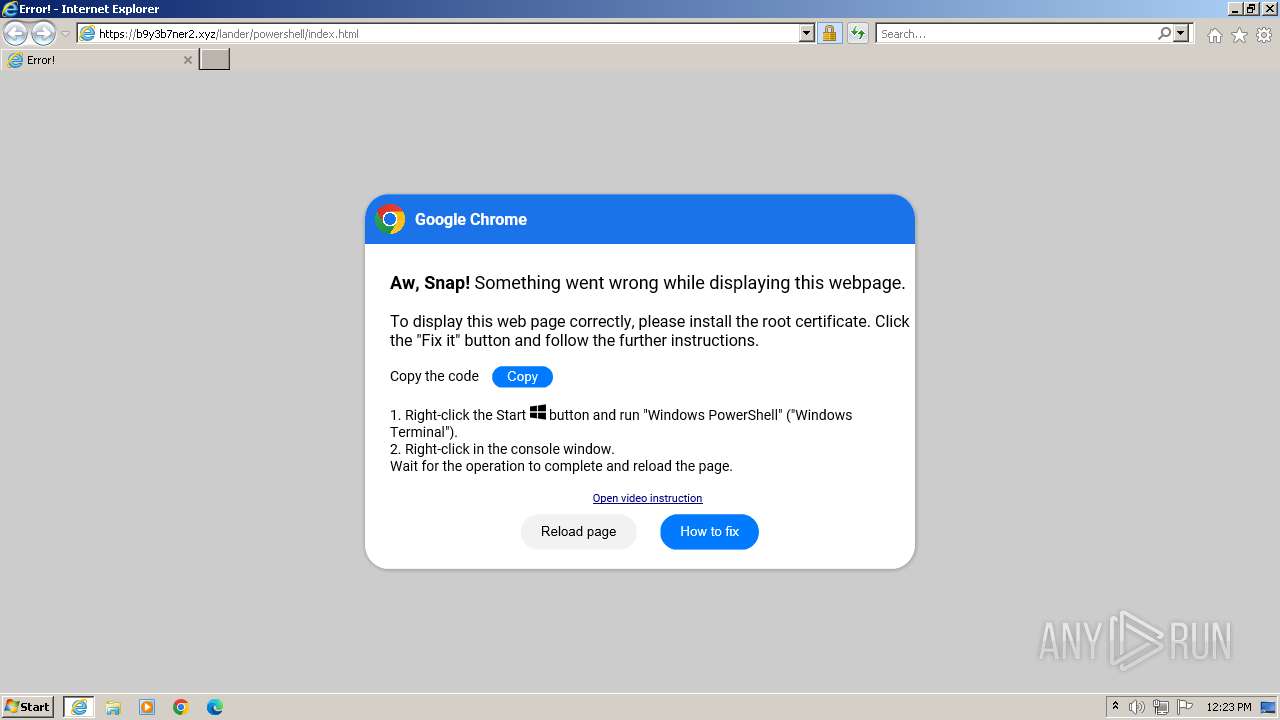Open the network tray icon

tap(1161, 707)
